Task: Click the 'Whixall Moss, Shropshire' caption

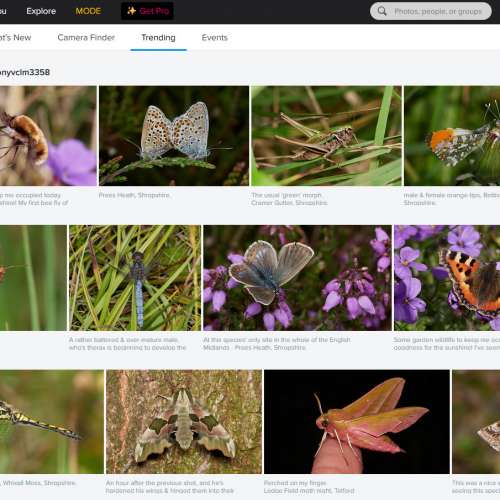Action: [38, 483]
